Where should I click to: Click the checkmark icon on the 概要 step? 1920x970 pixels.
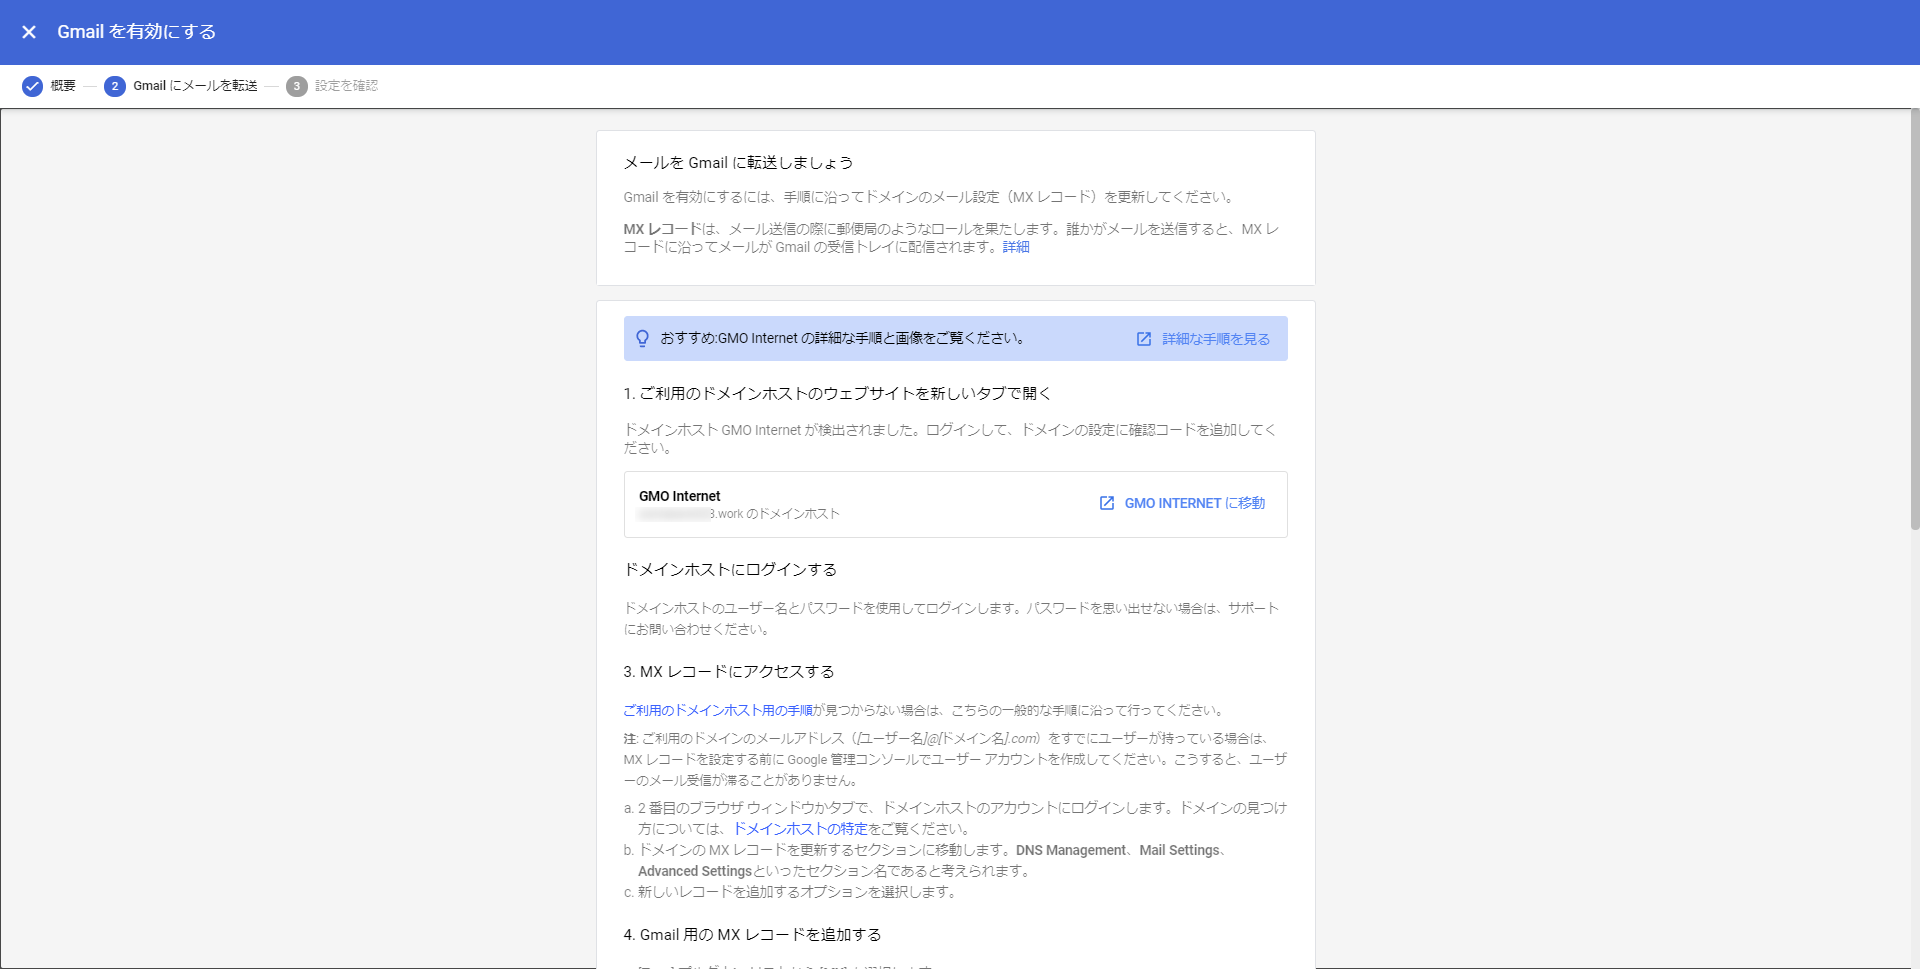[x=32, y=86]
